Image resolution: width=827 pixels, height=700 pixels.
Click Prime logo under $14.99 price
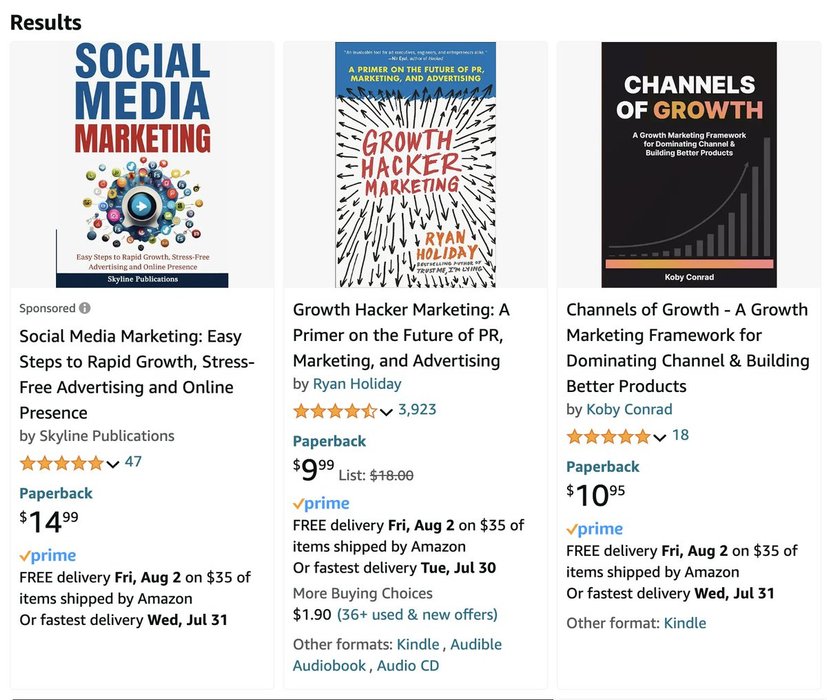[47, 556]
